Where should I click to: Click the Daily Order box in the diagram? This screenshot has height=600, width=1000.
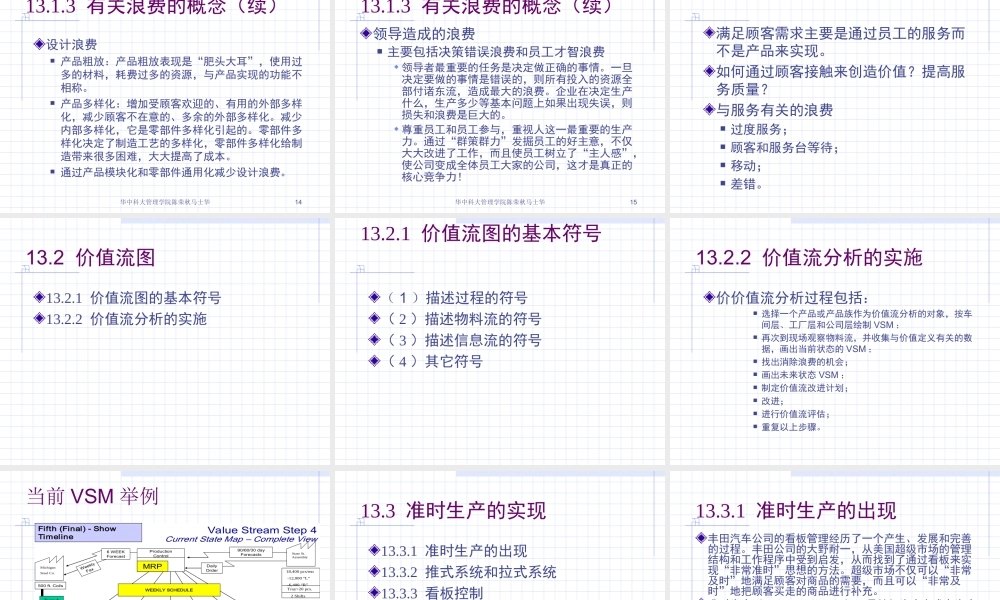click(x=212, y=567)
